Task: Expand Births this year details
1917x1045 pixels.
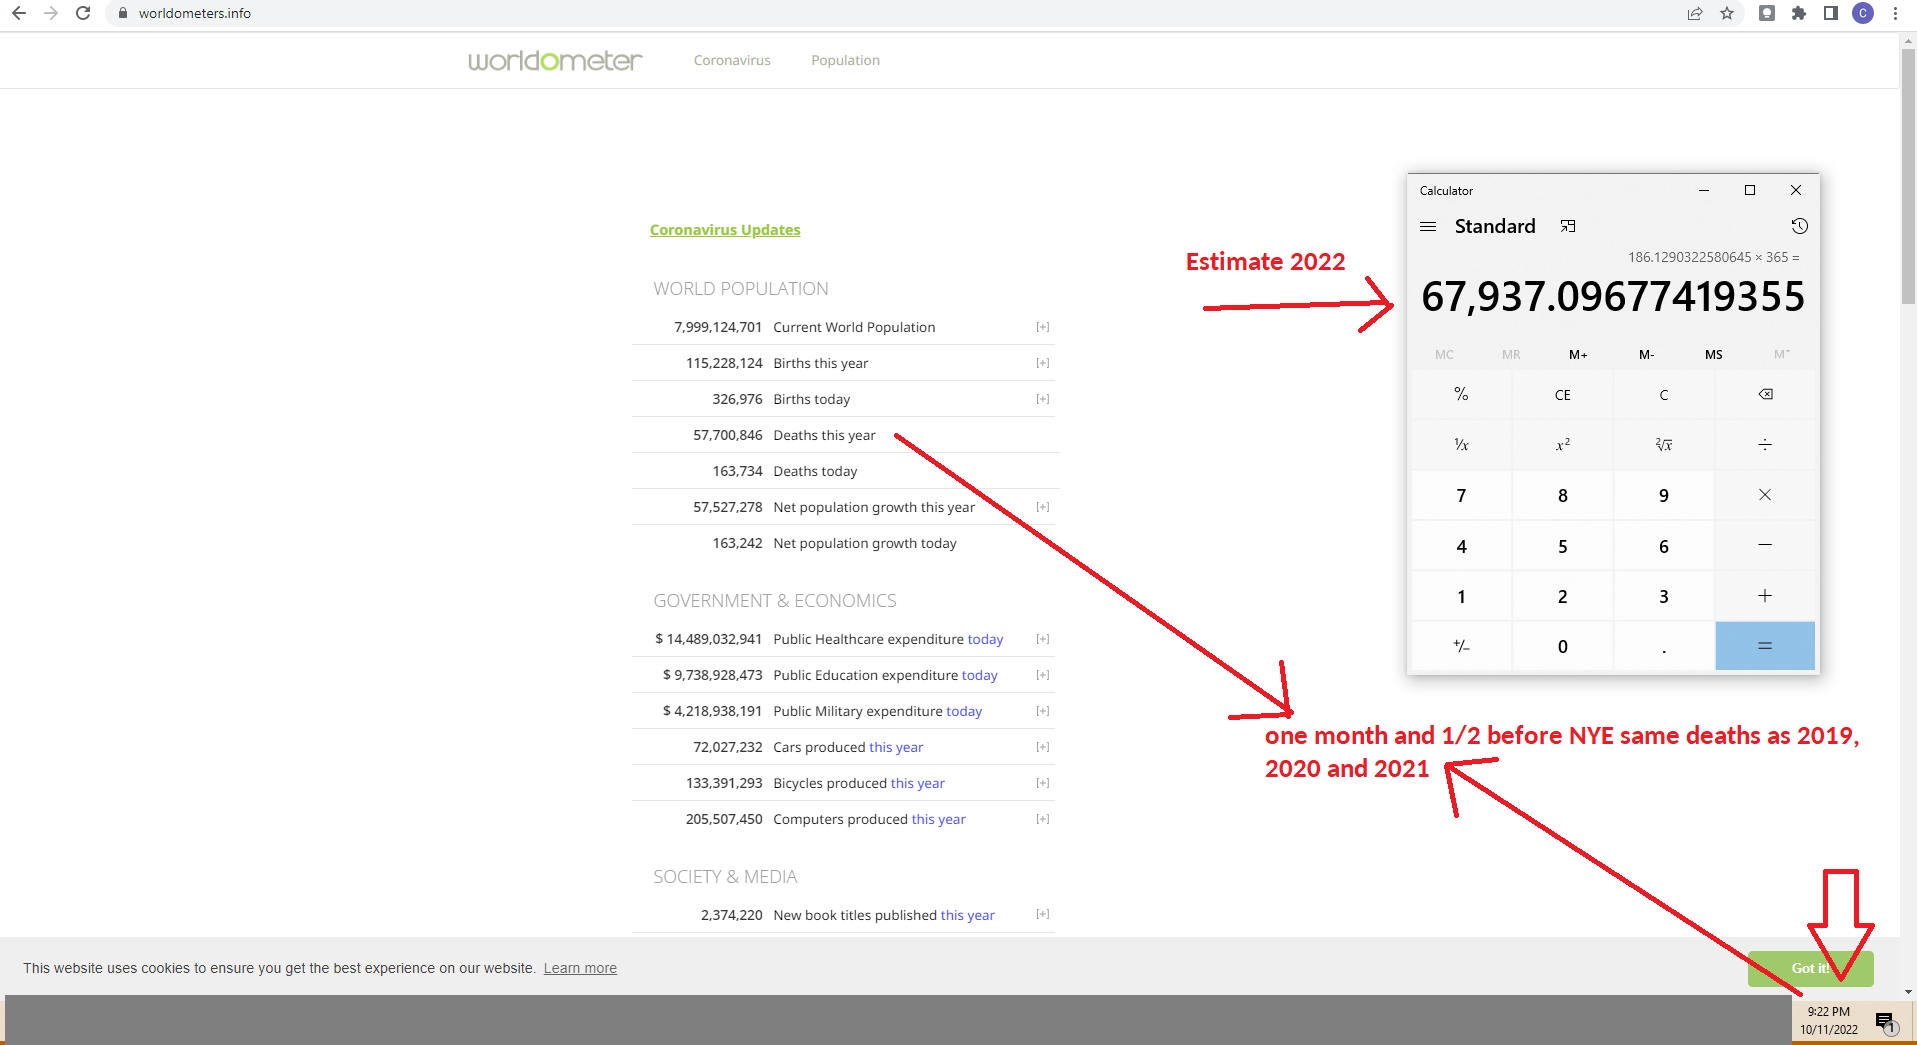Action: pyautogui.click(x=1042, y=363)
